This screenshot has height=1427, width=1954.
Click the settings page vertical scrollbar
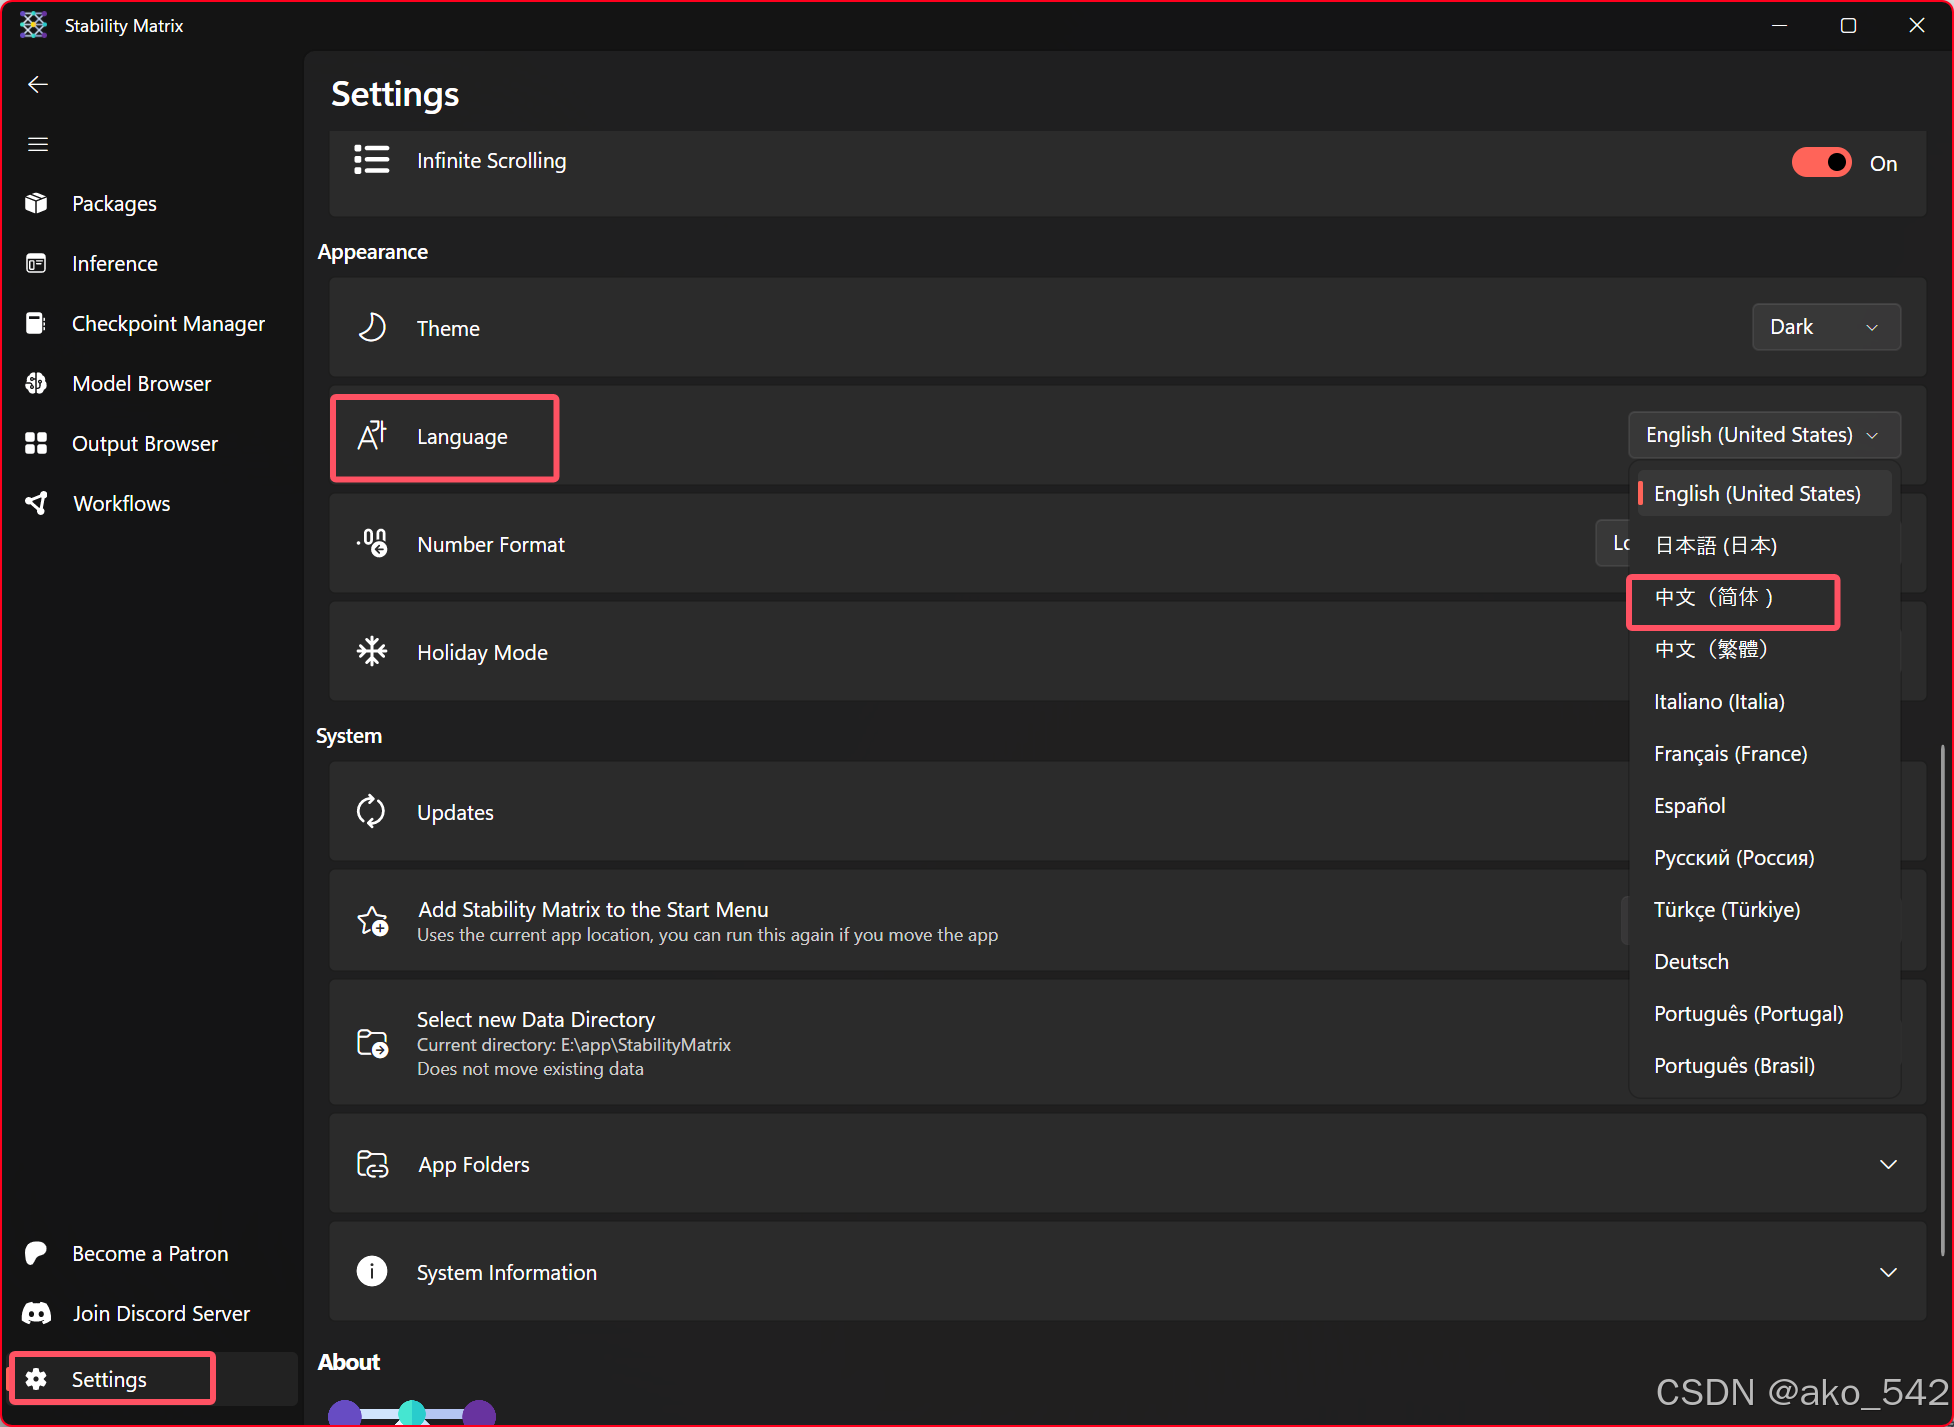tap(1942, 1000)
